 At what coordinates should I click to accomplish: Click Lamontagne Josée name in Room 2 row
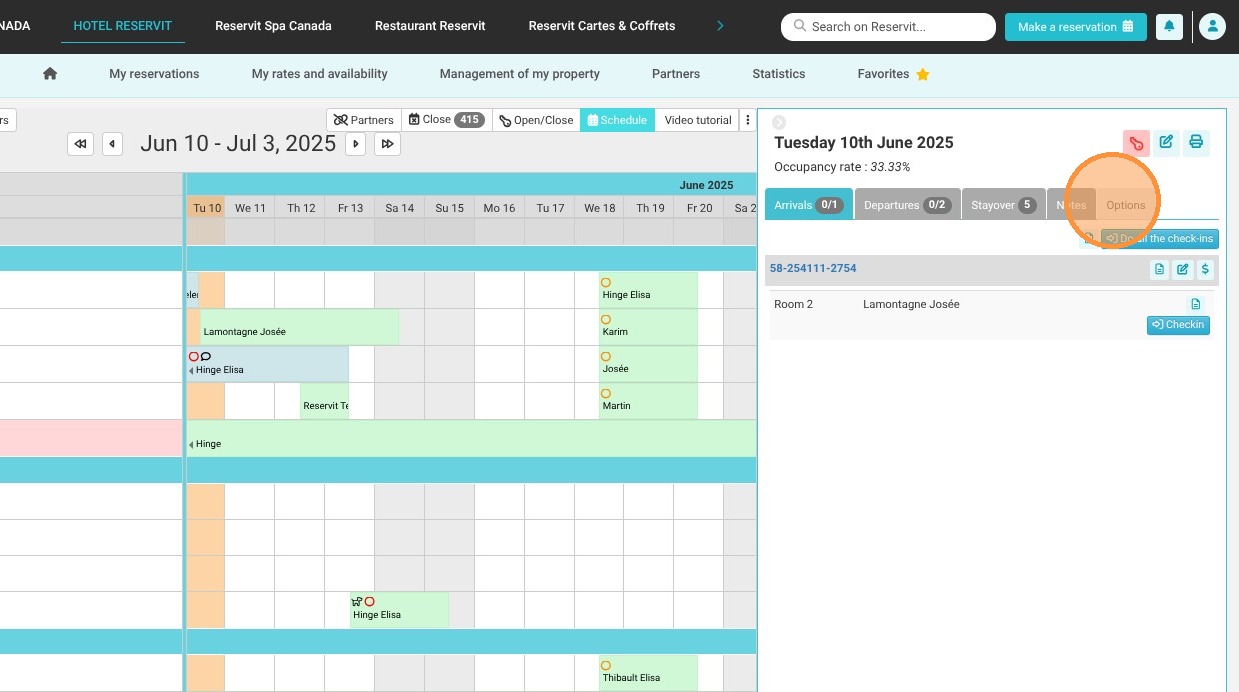click(x=911, y=304)
